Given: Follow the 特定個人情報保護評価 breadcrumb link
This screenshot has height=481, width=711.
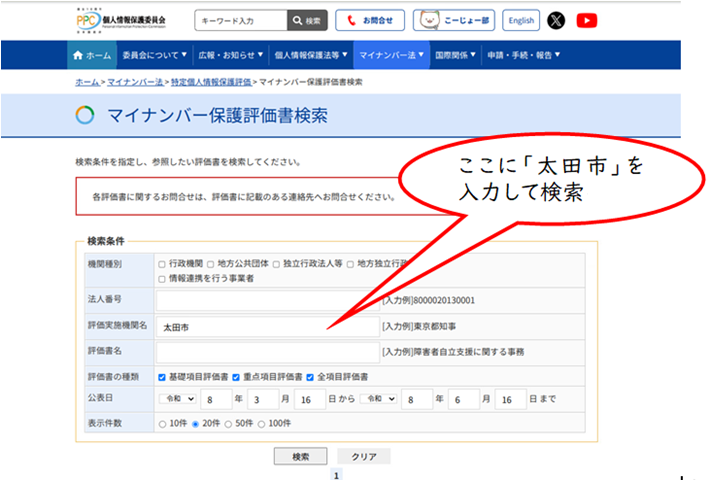Looking at the screenshot, I should [211, 82].
